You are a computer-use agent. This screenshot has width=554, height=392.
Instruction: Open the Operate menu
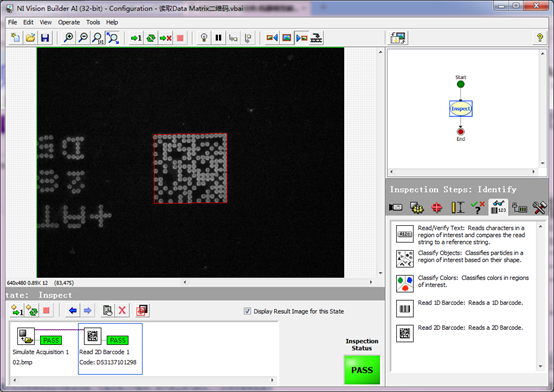69,22
